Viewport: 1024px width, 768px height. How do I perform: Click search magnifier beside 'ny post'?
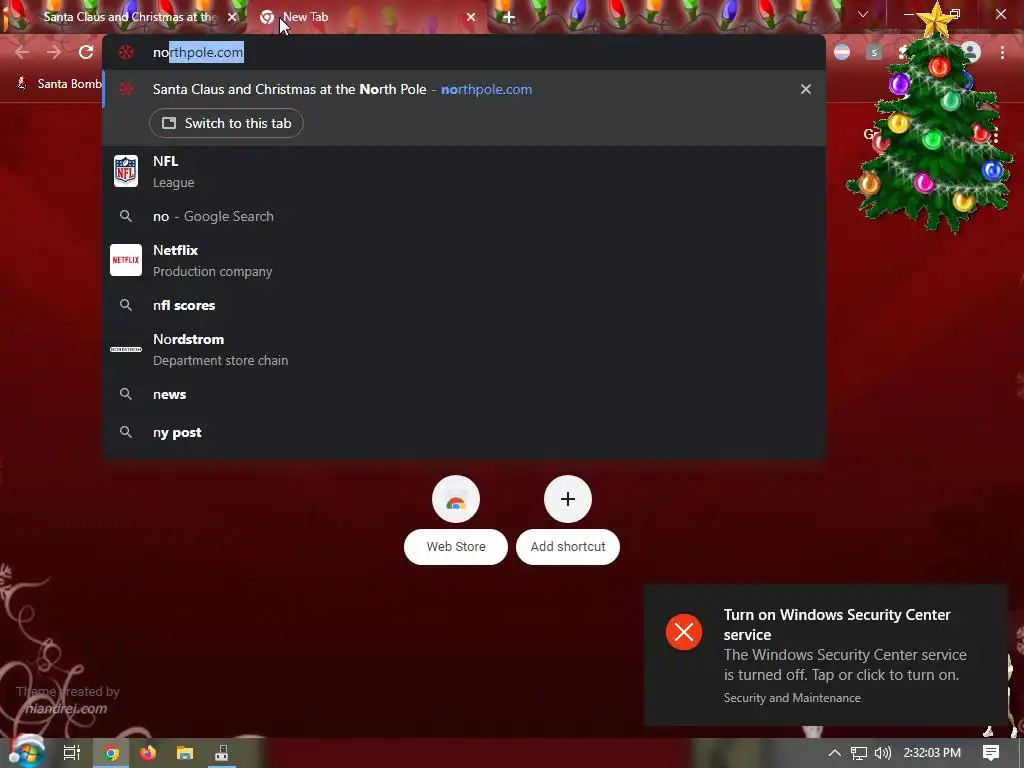[126, 432]
